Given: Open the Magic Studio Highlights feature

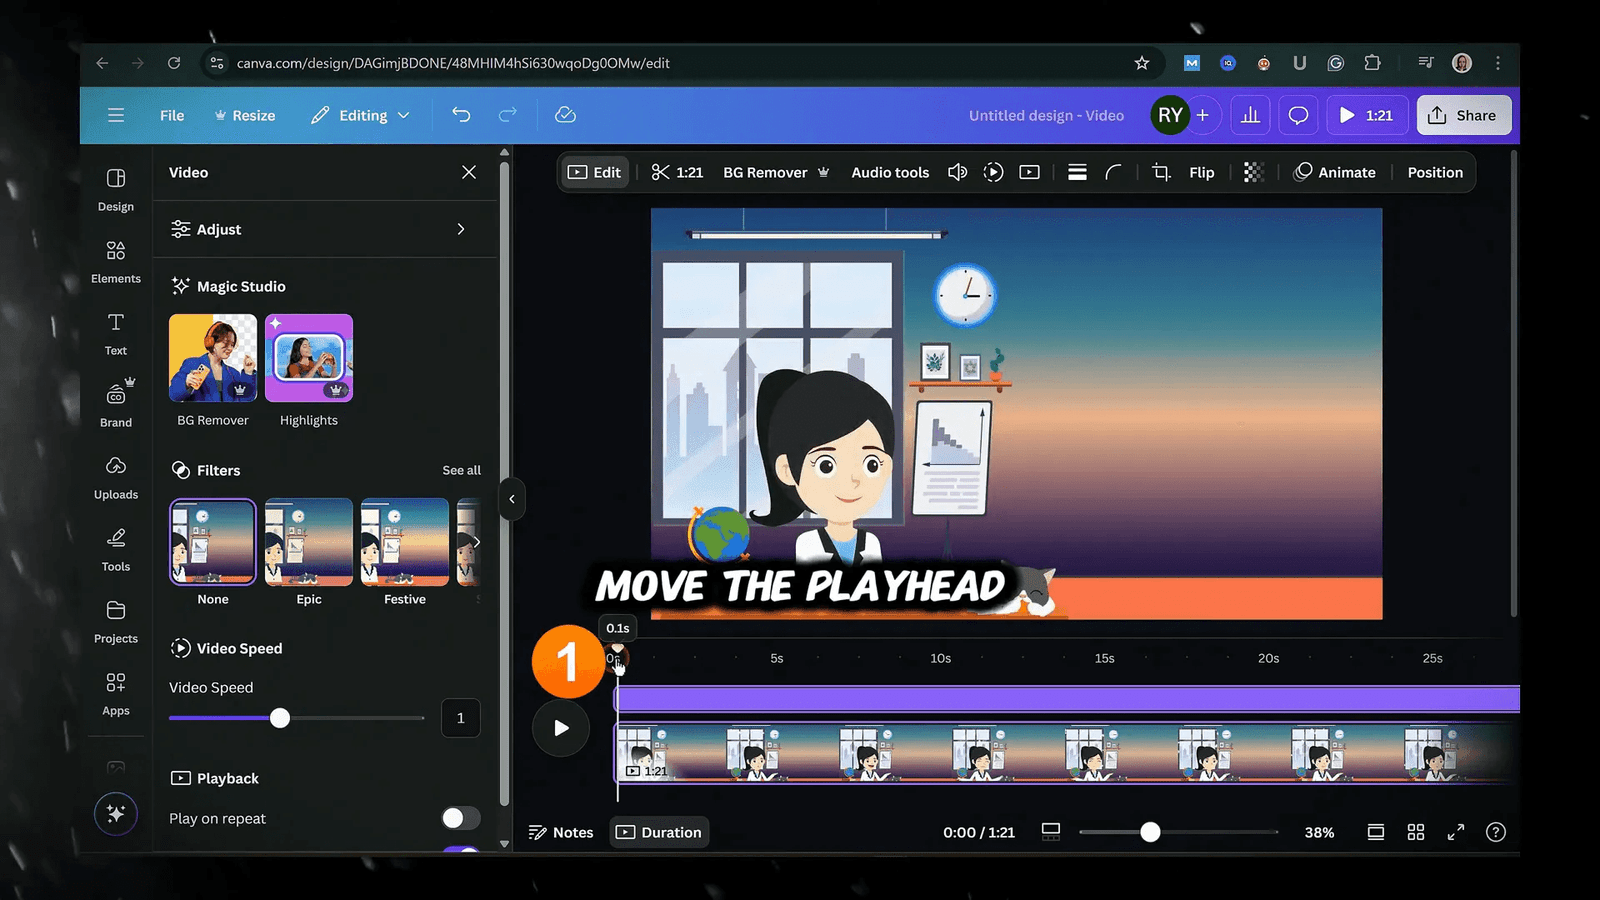Looking at the screenshot, I should coord(308,357).
